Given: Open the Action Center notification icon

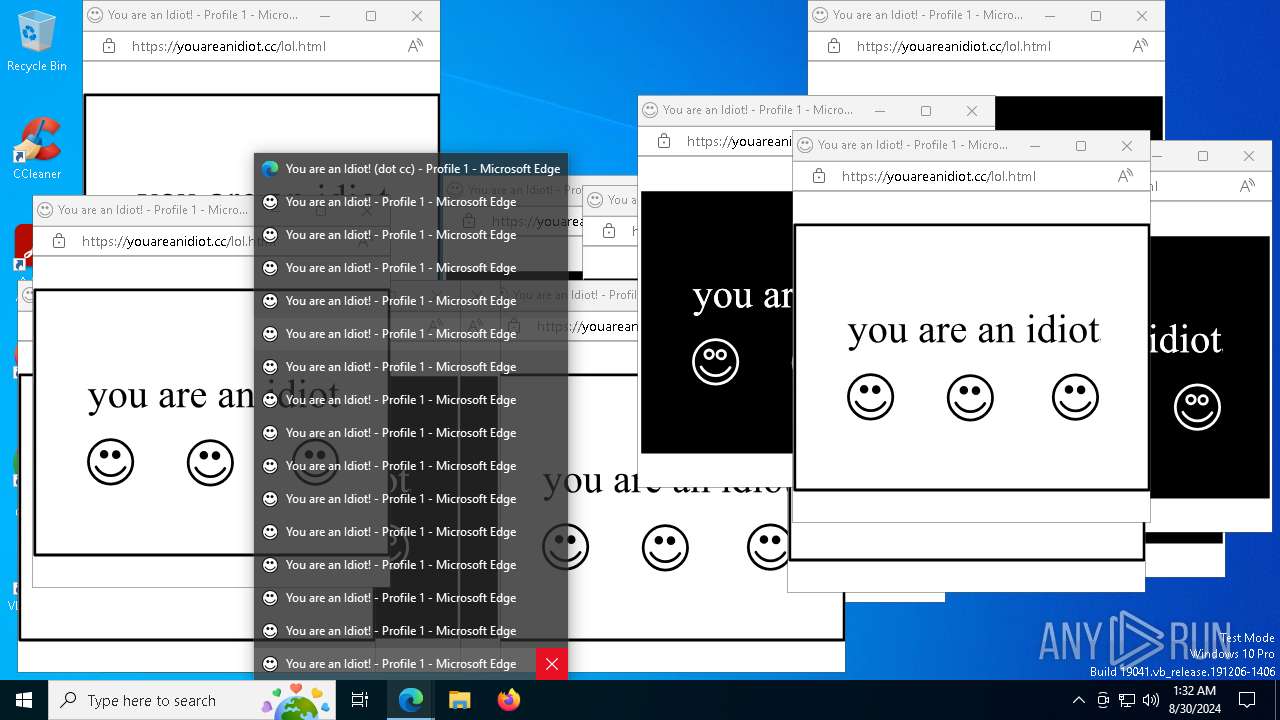Looking at the screenshot, I should coord(1247,700).
